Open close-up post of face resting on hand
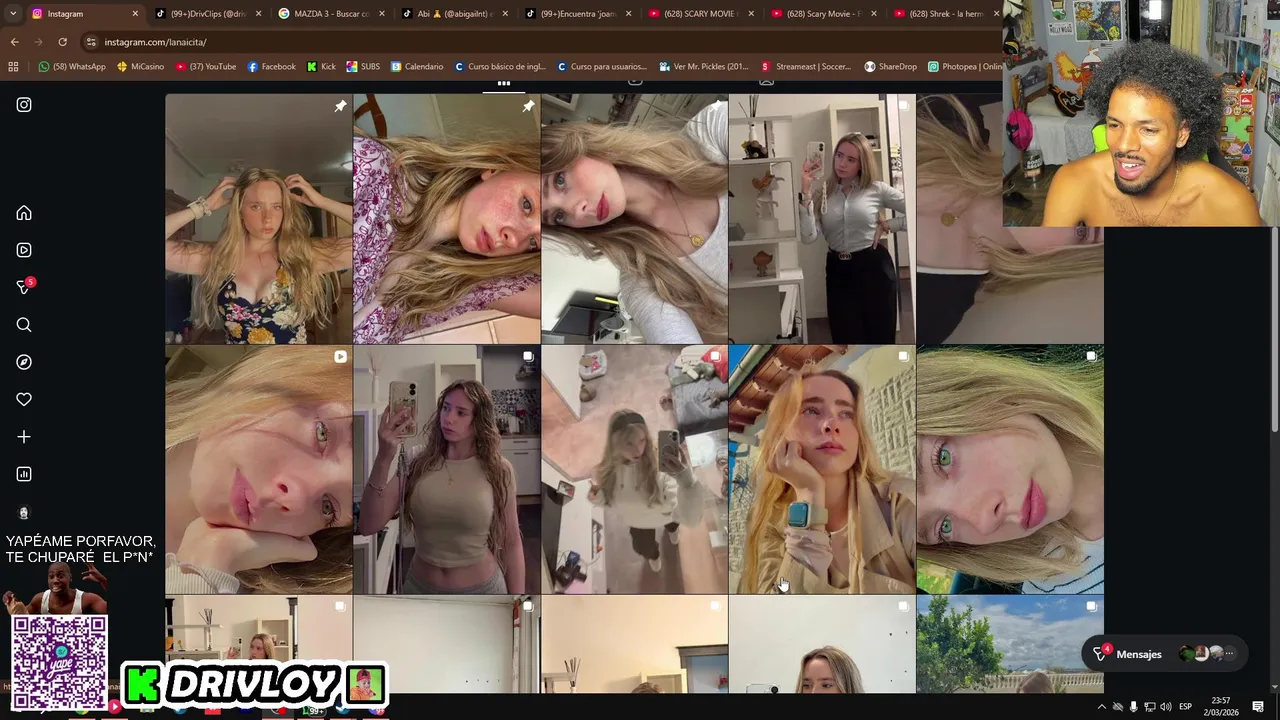The width and height of the screenshot is (1280, 720). pos(258,470)
